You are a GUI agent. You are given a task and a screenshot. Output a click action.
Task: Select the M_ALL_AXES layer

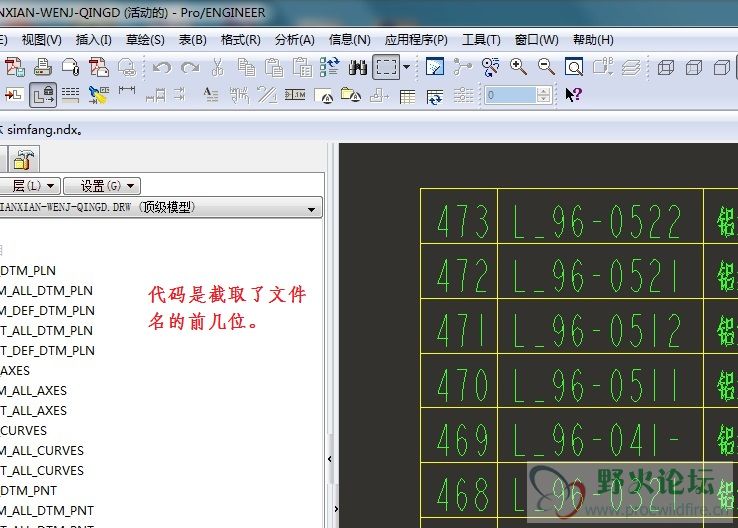pos(33,391)
